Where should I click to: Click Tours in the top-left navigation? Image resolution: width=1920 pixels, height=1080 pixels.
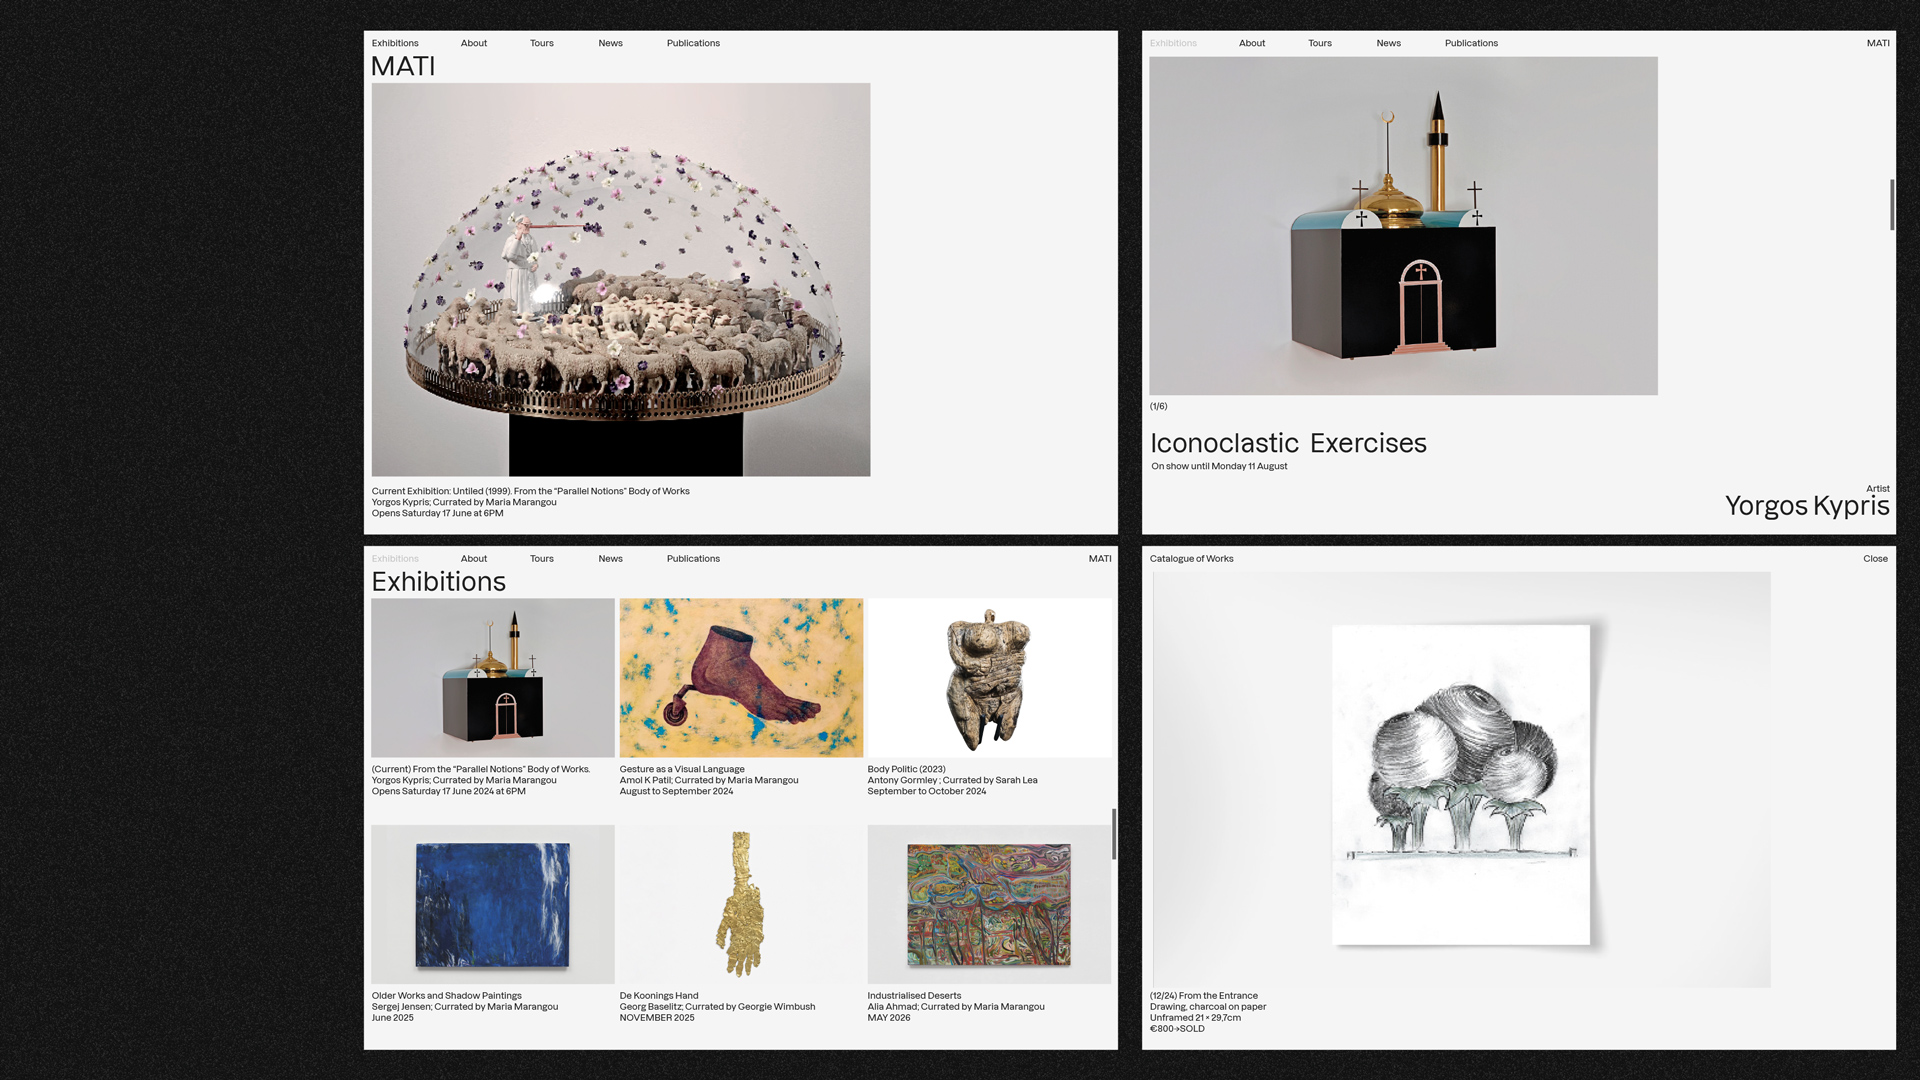tap(541, 43)
